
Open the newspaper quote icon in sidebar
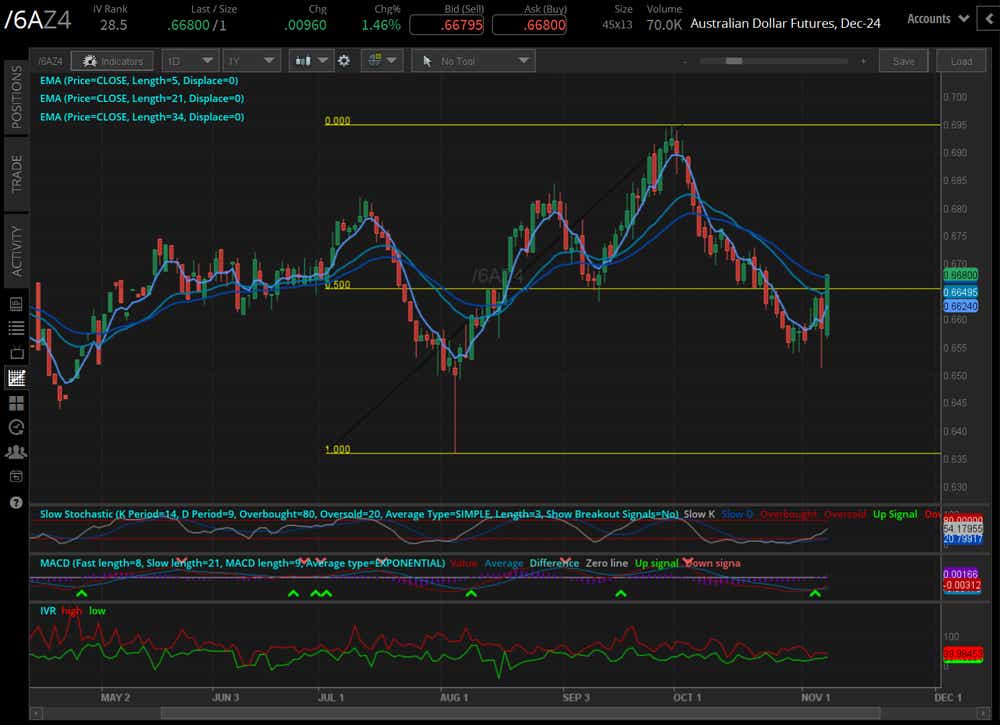[x=16, y=303]
